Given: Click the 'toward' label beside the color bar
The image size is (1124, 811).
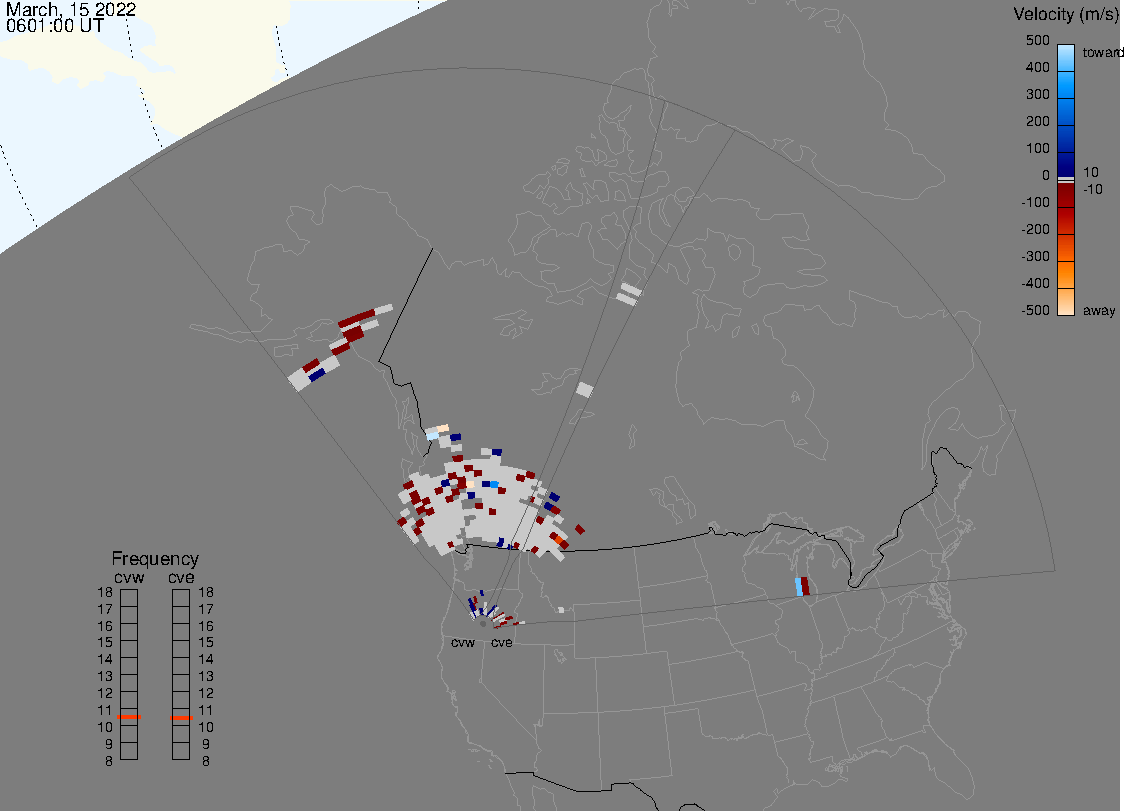Looking at the screenshot, I should pos(1103,52).
